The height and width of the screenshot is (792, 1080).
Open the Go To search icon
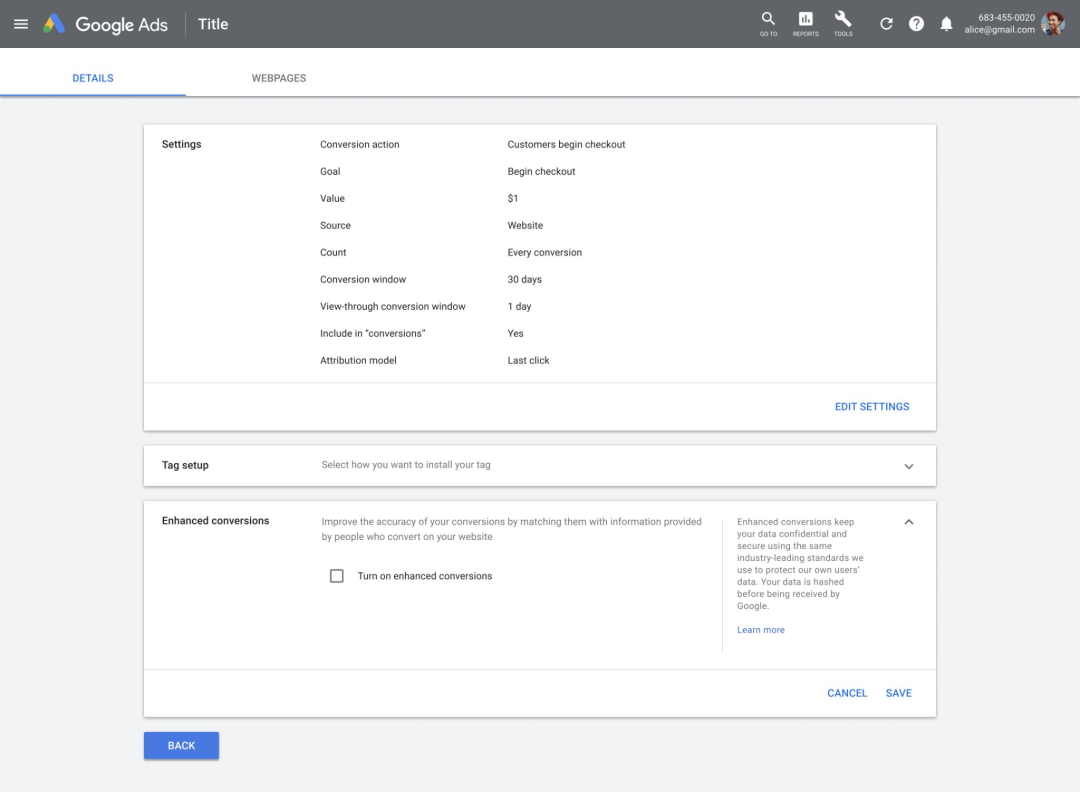(768, 21)
